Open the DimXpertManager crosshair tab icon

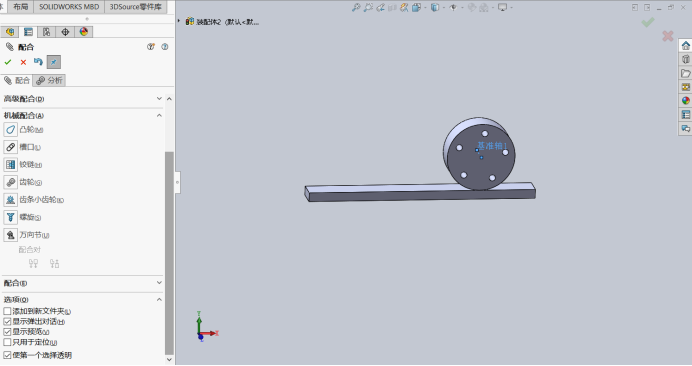[65, 32]
